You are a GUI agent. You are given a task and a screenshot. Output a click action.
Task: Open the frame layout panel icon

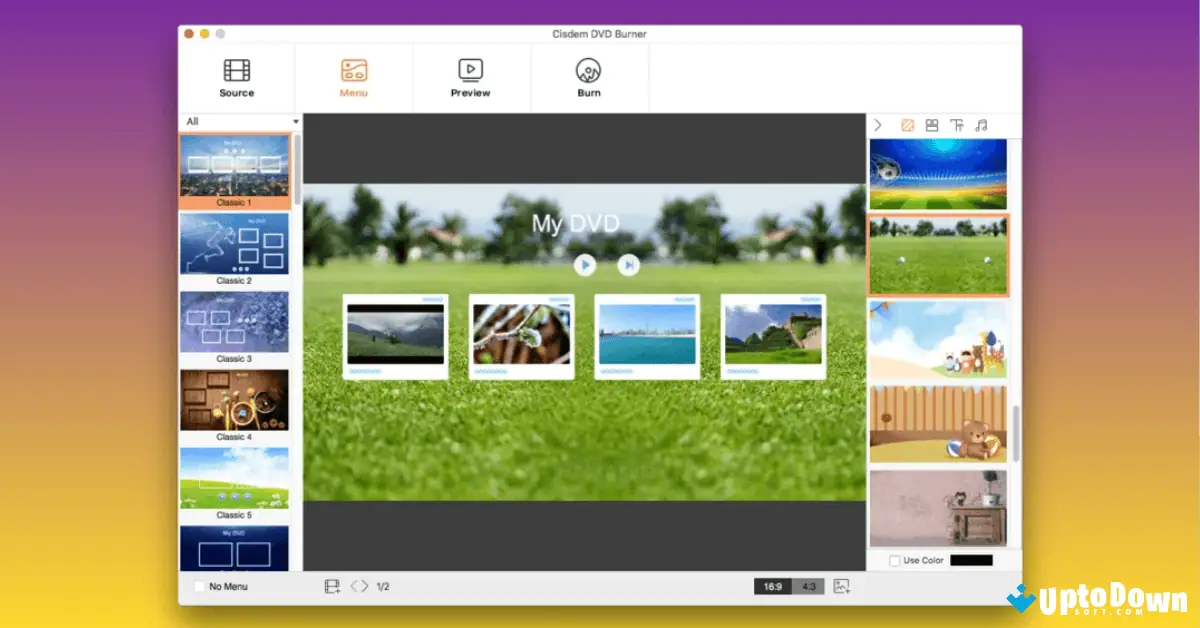[x=932, y=125]
